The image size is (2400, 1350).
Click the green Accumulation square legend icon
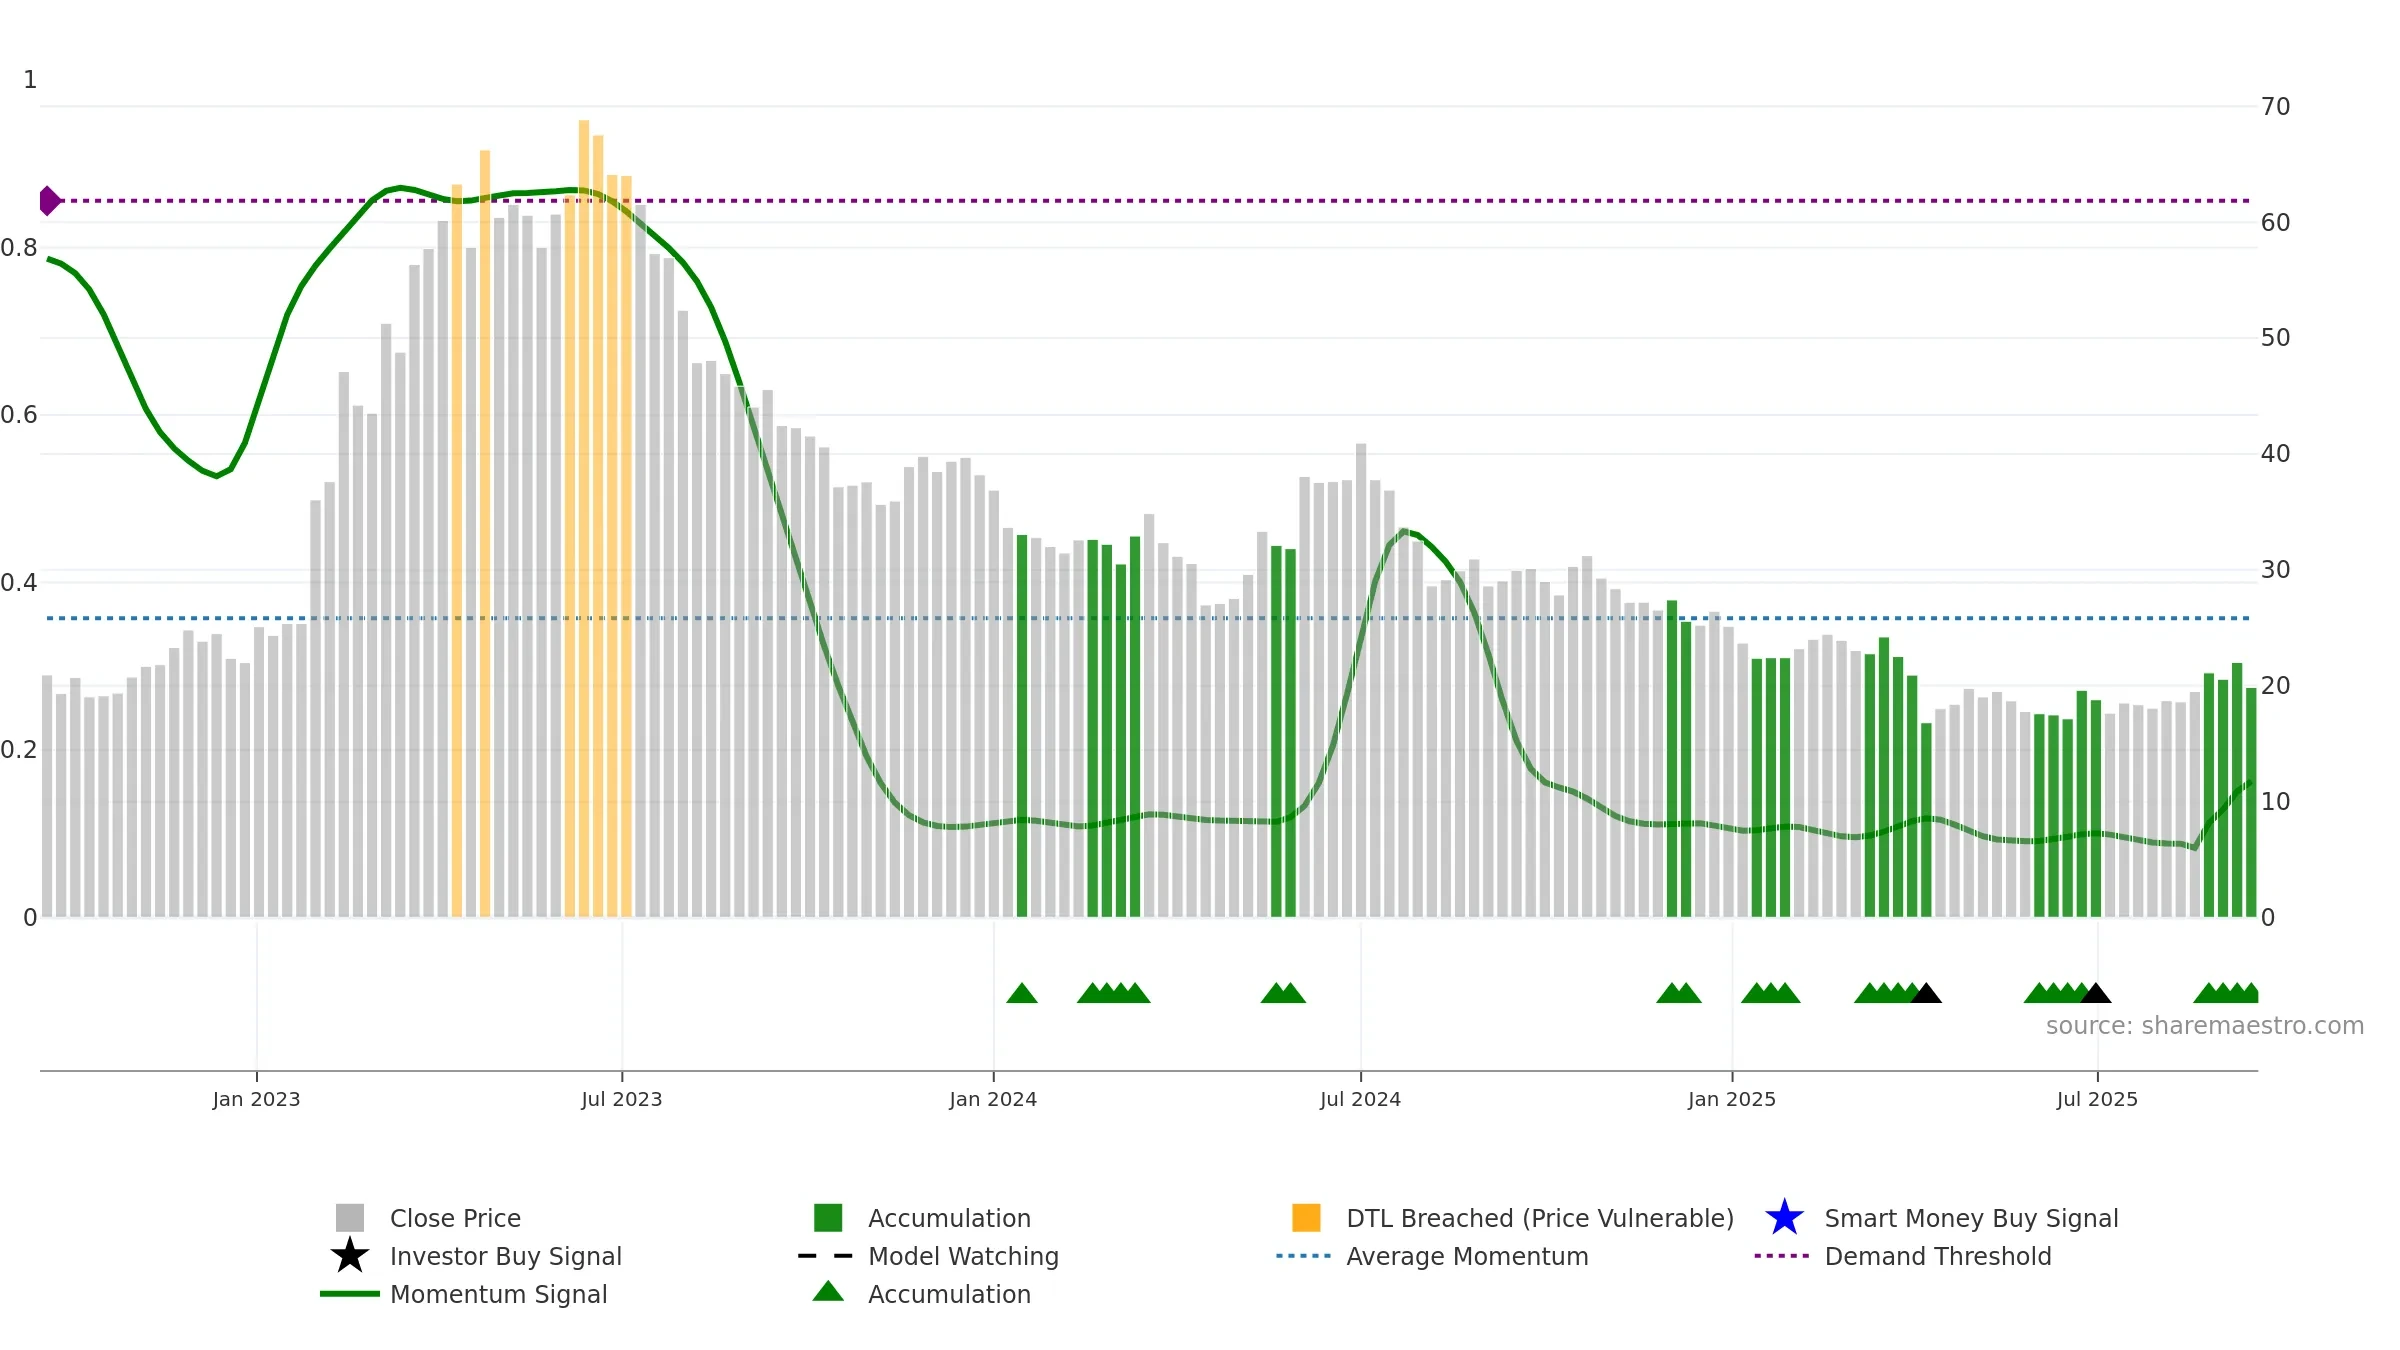[828, 1218]
